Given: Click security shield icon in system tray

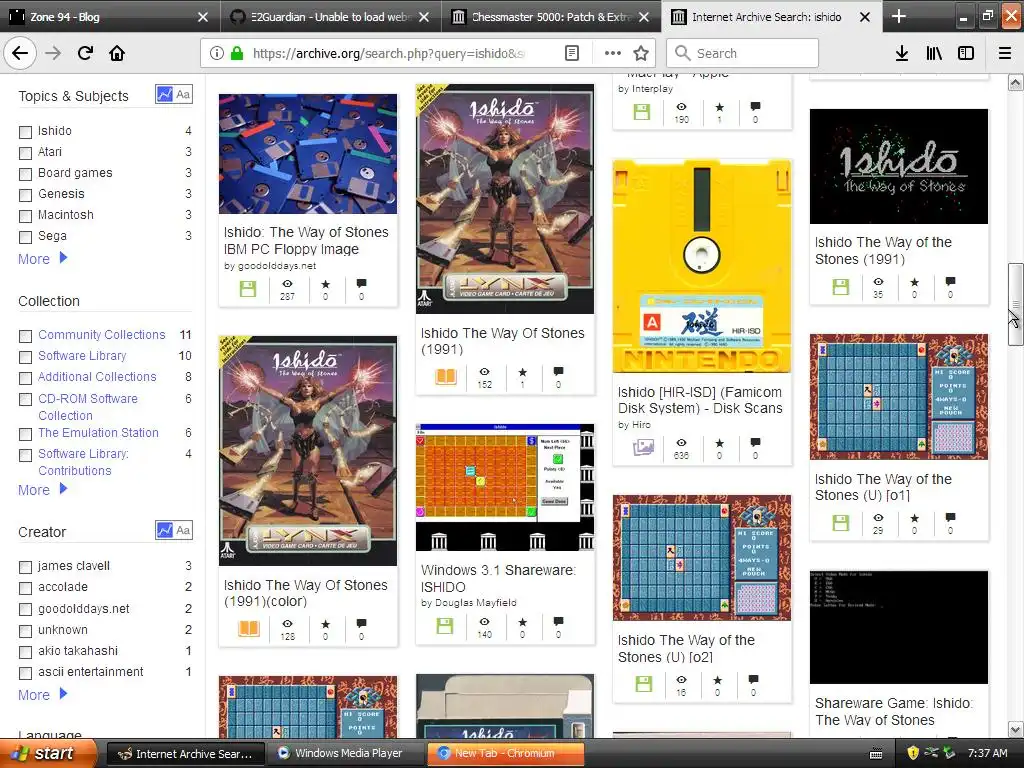Looking at the screenshot, I should point(913,753).
